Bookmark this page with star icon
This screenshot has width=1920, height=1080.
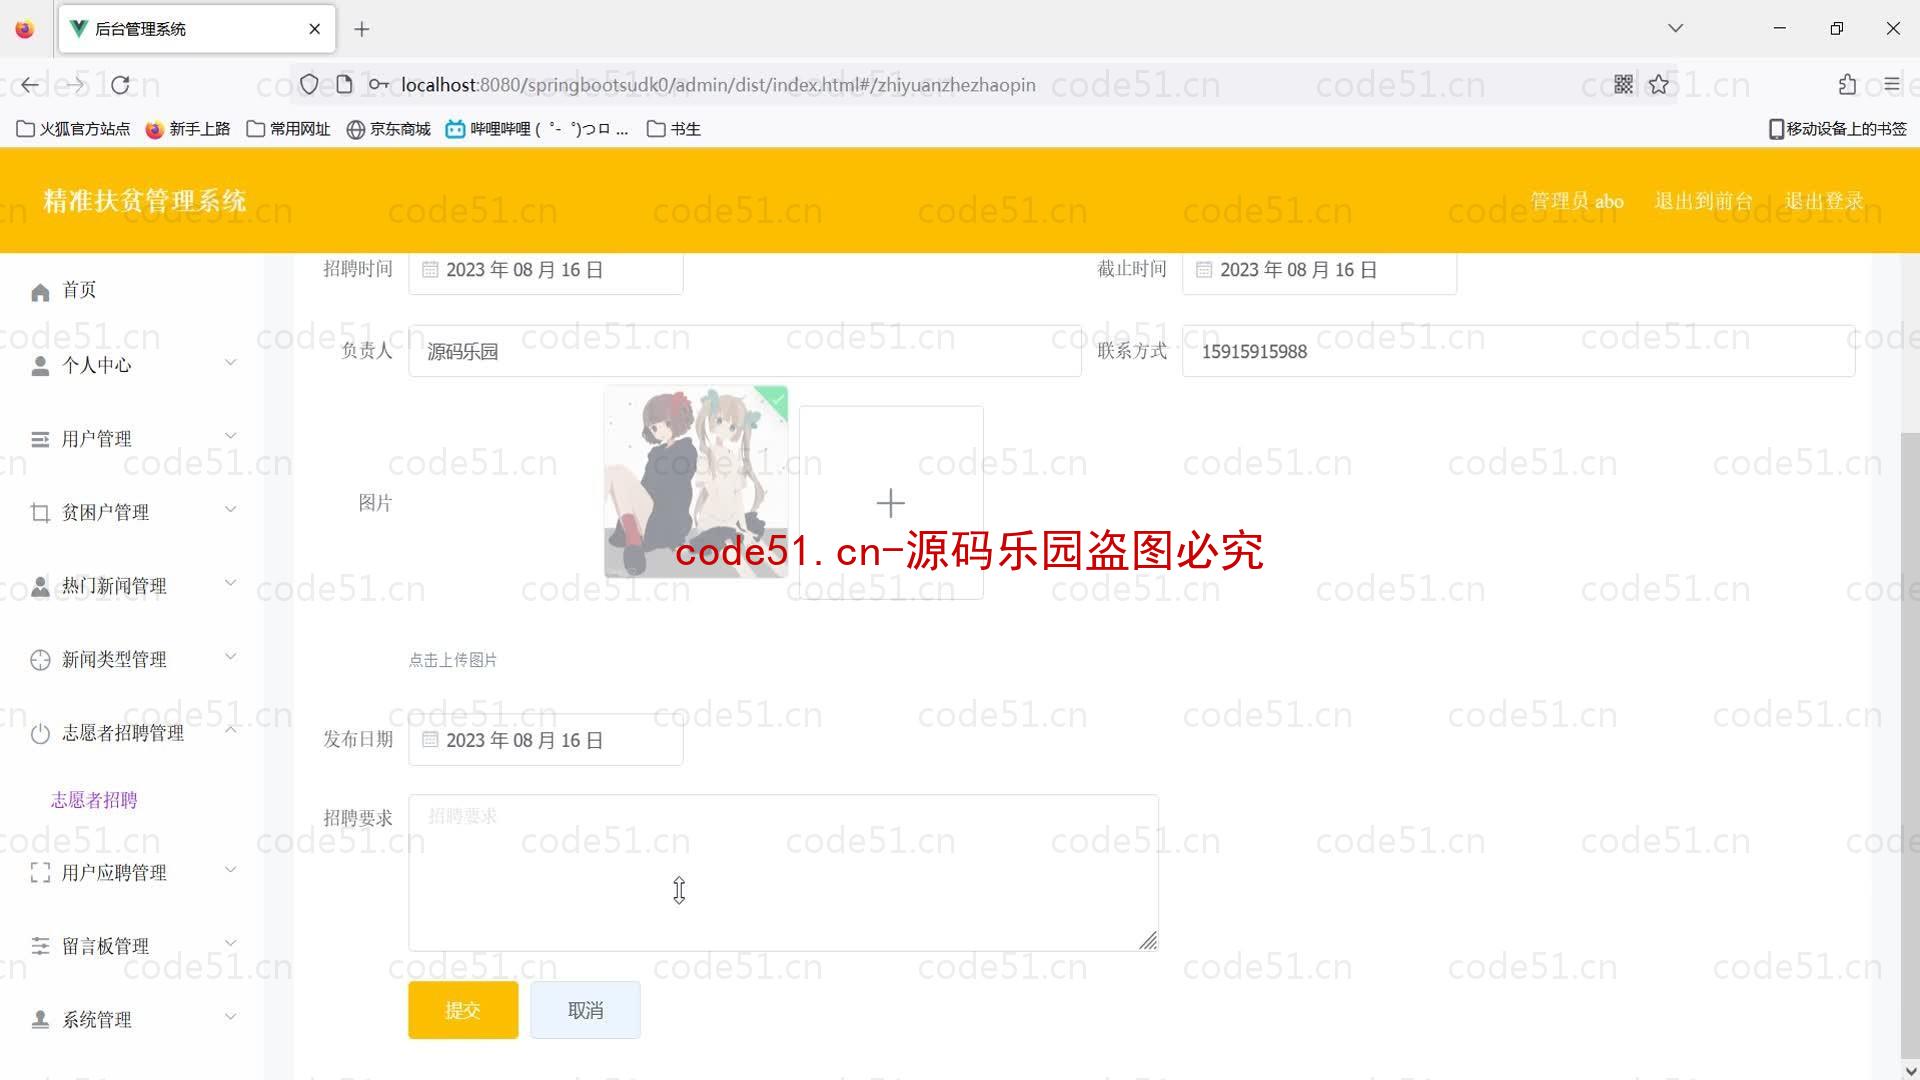click(x=1659, y=85)
